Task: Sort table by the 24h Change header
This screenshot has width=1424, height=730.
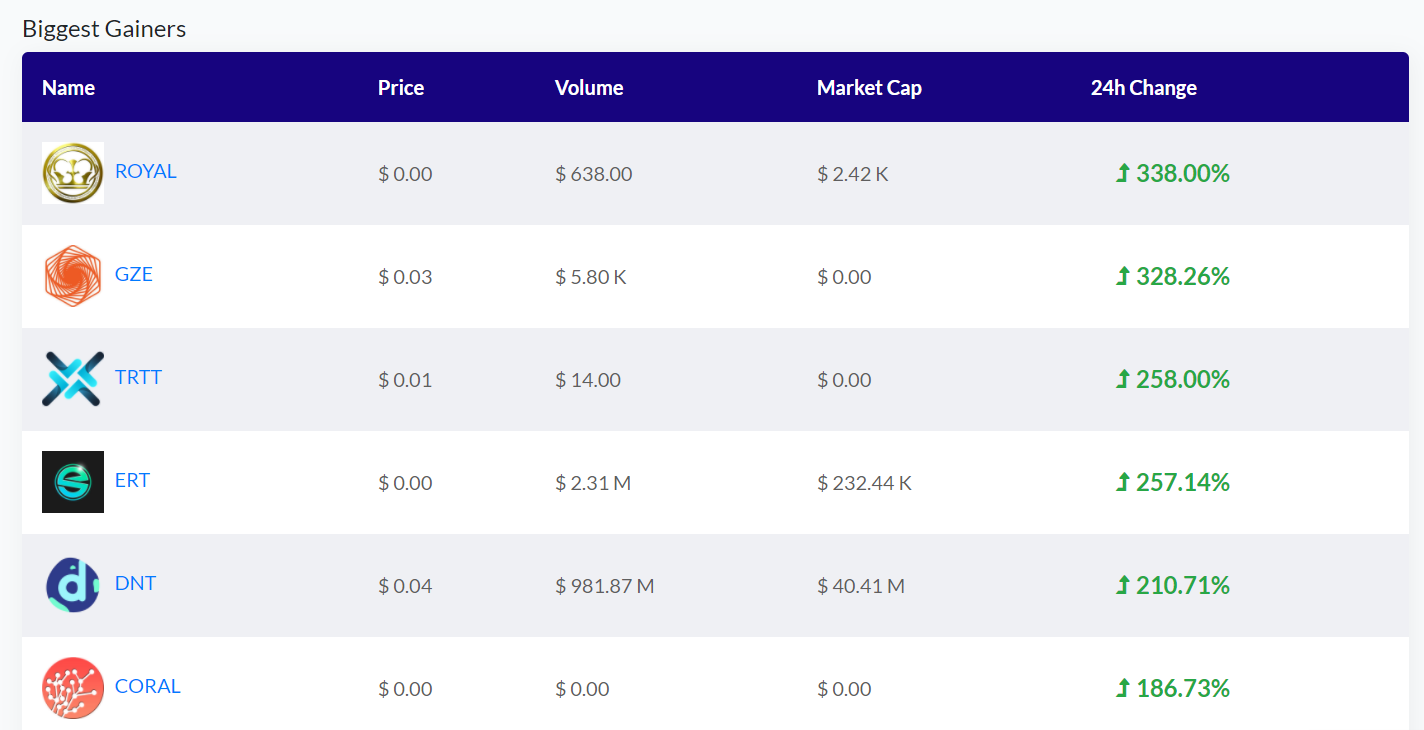Action: pyautogui.click(x=1144, y=88)
